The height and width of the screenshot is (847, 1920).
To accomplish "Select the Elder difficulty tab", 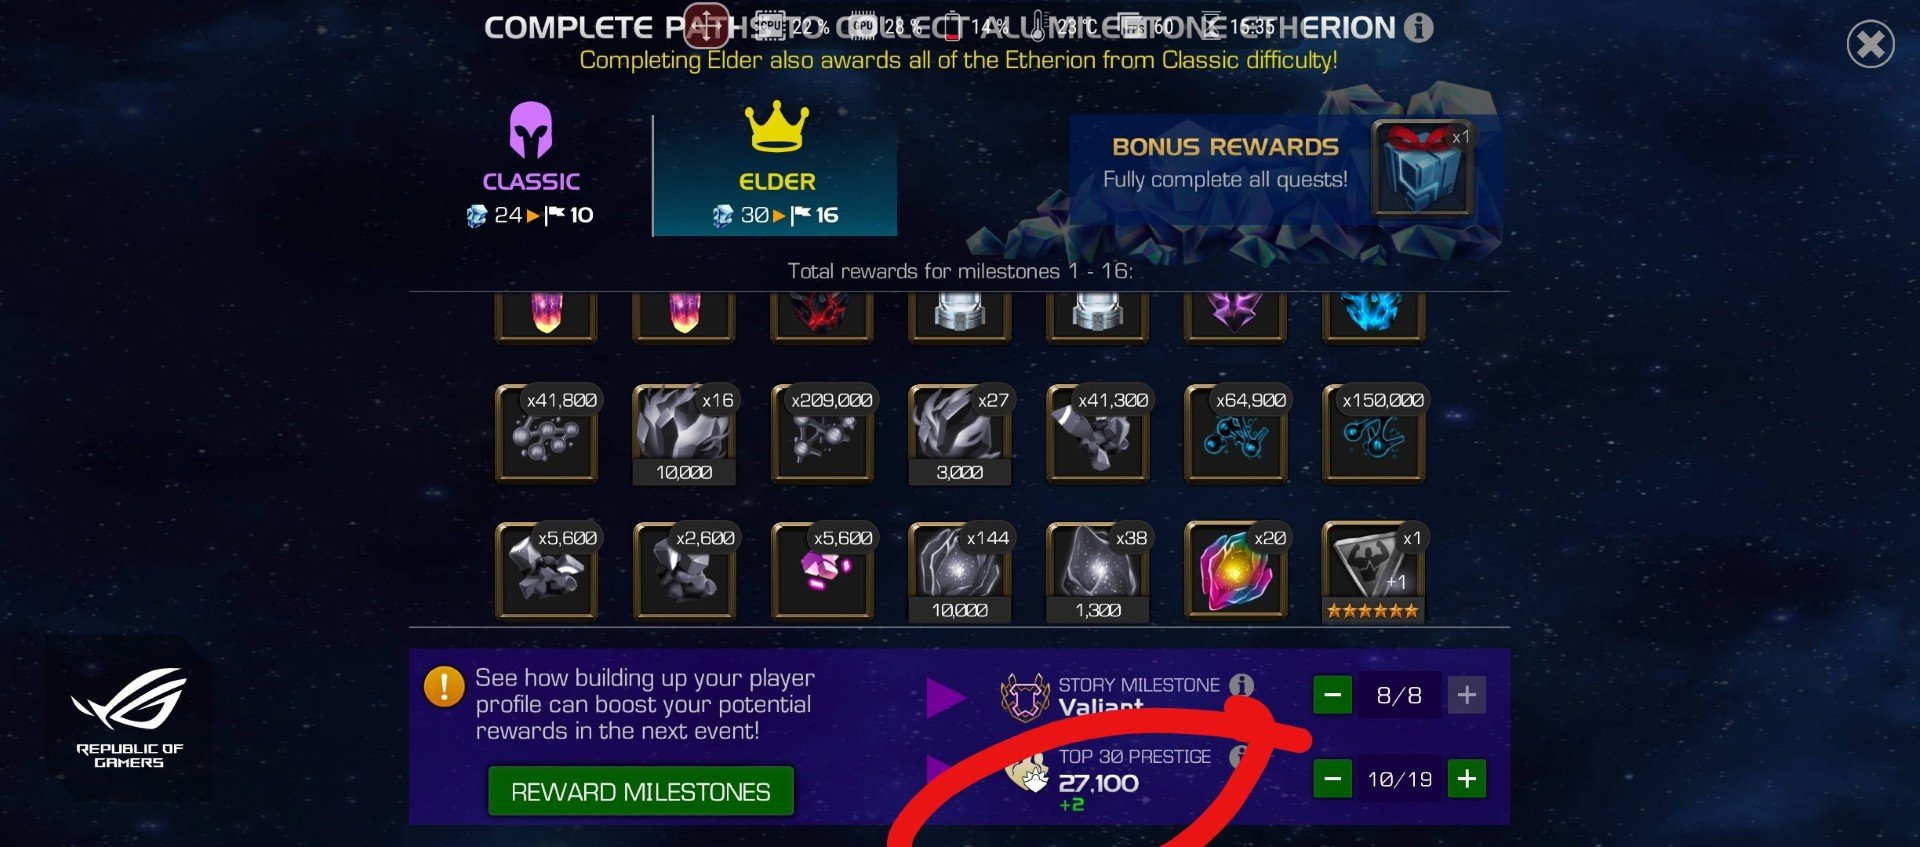I will pyautogui.click(x=775, y=165).
